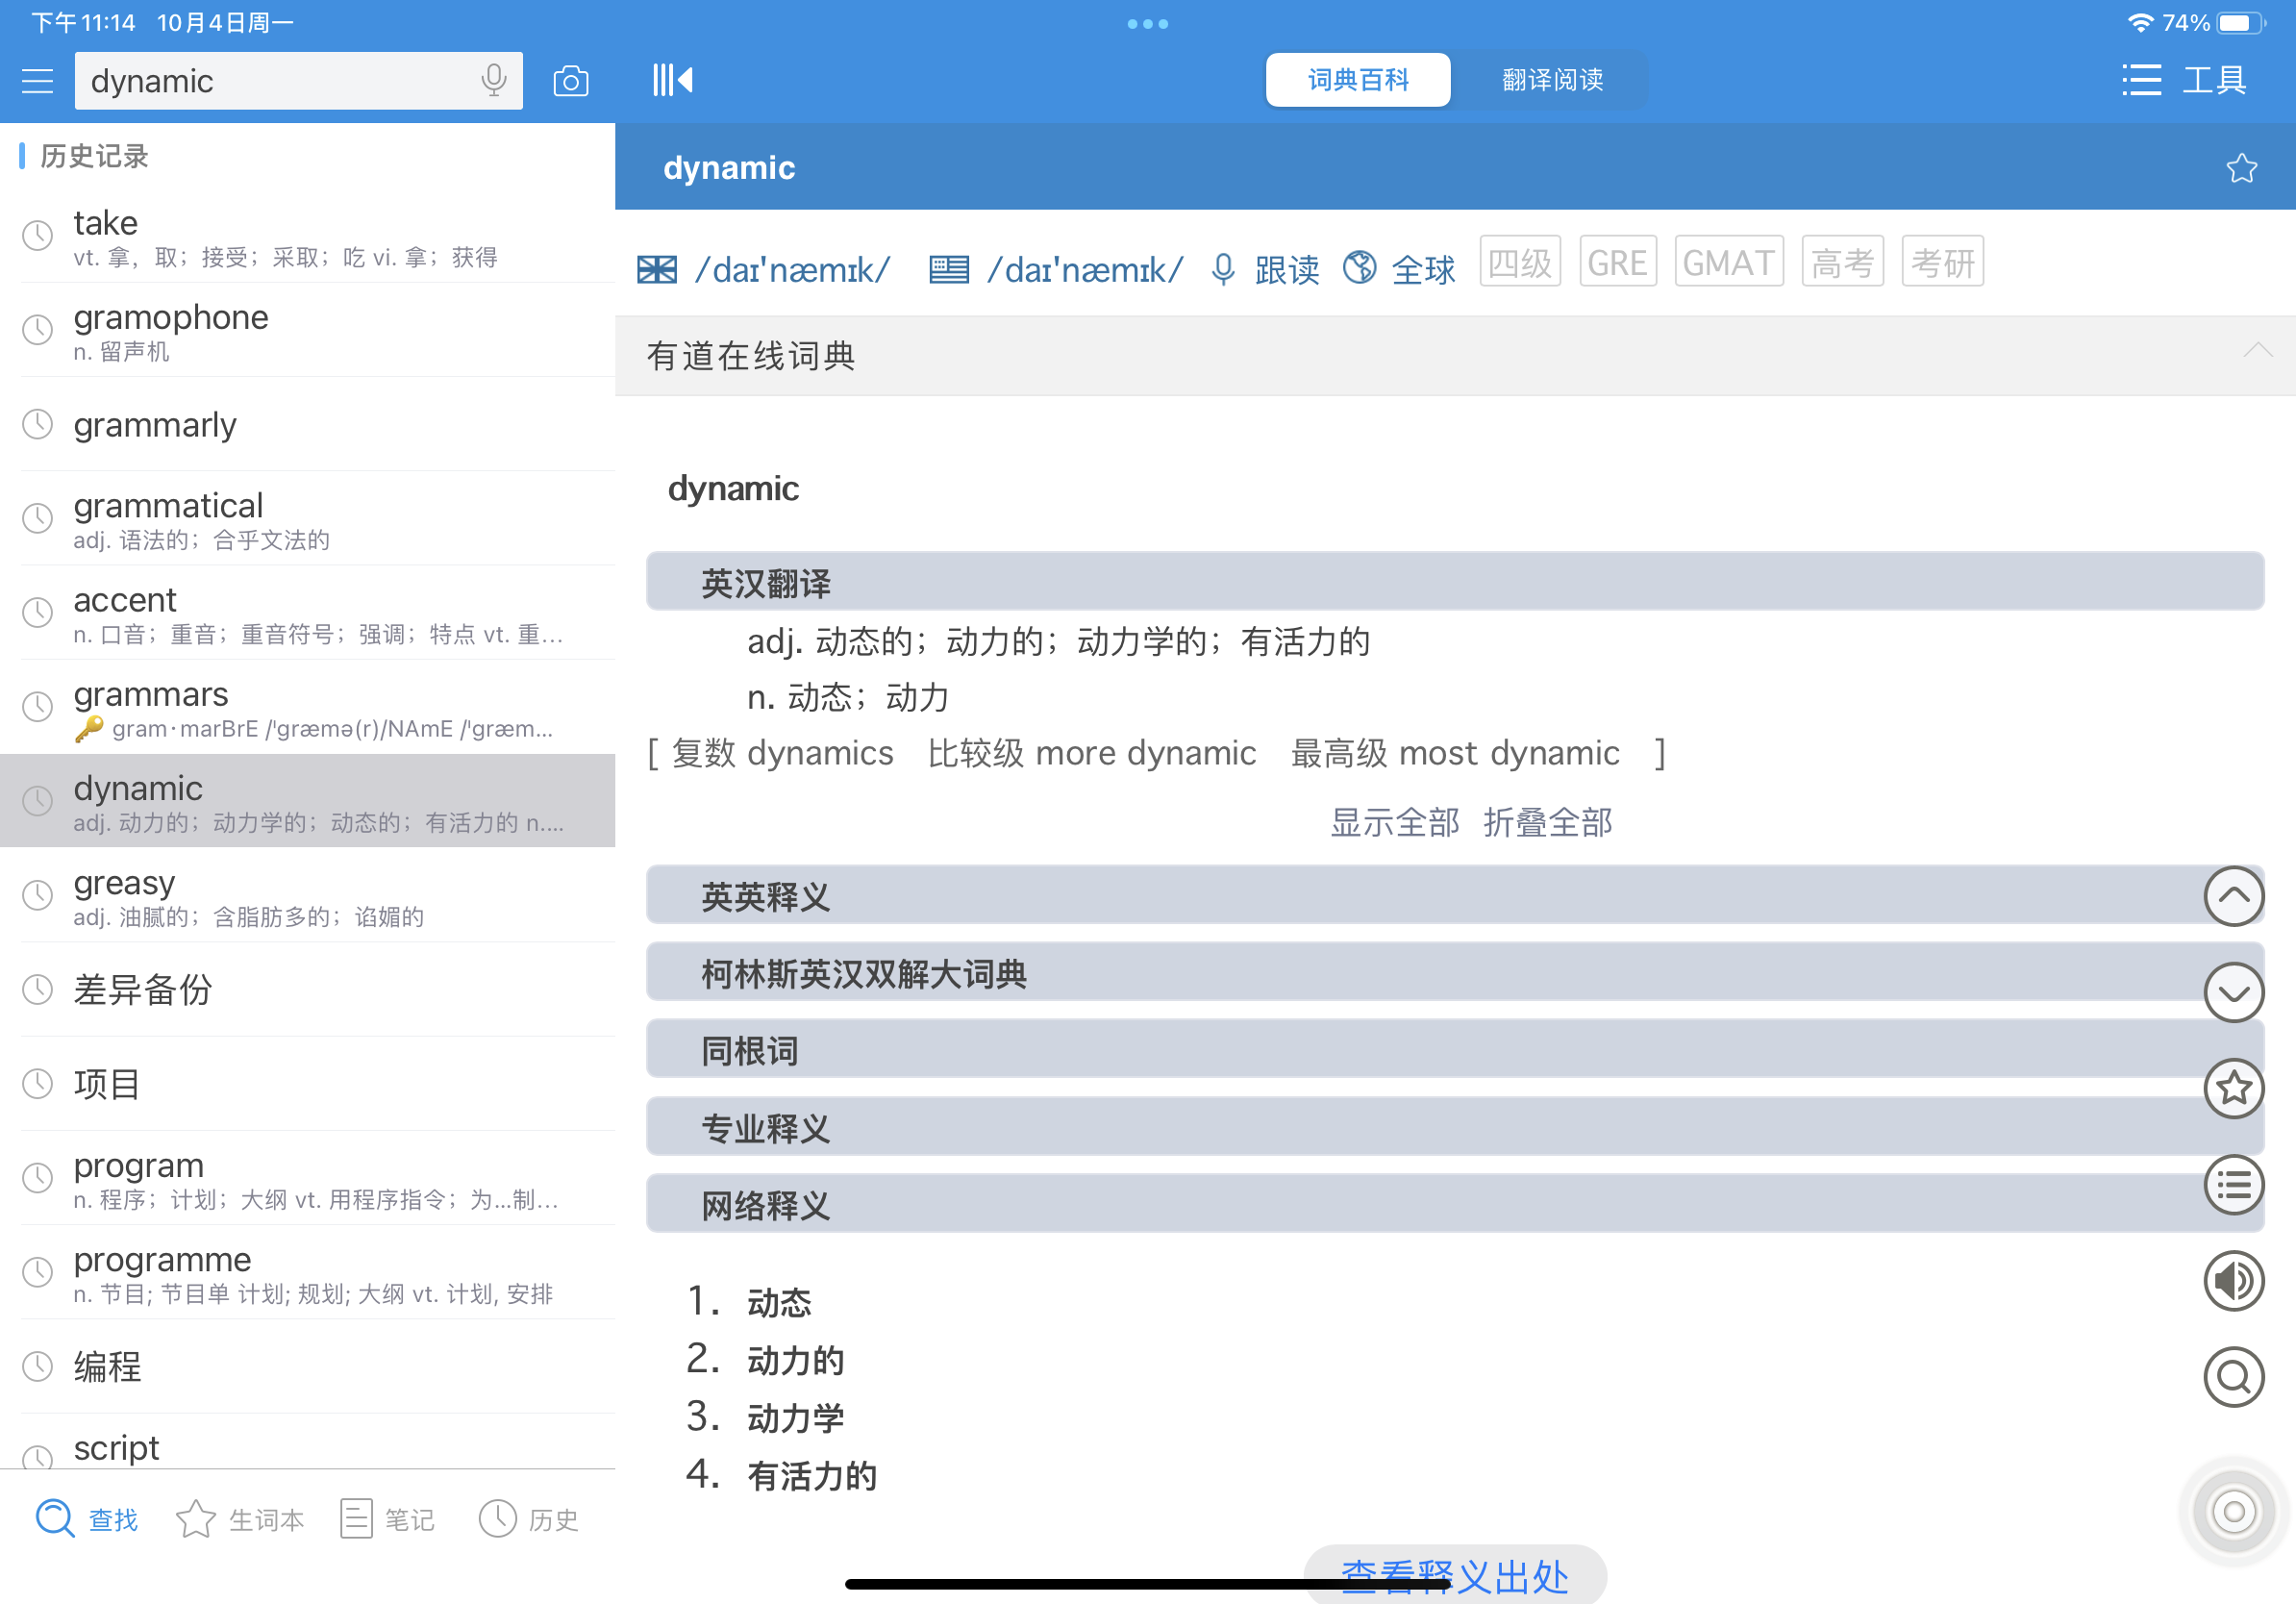Open floating list contents button
Screen dimensions: 2296x1604
coord(2233,1185)
